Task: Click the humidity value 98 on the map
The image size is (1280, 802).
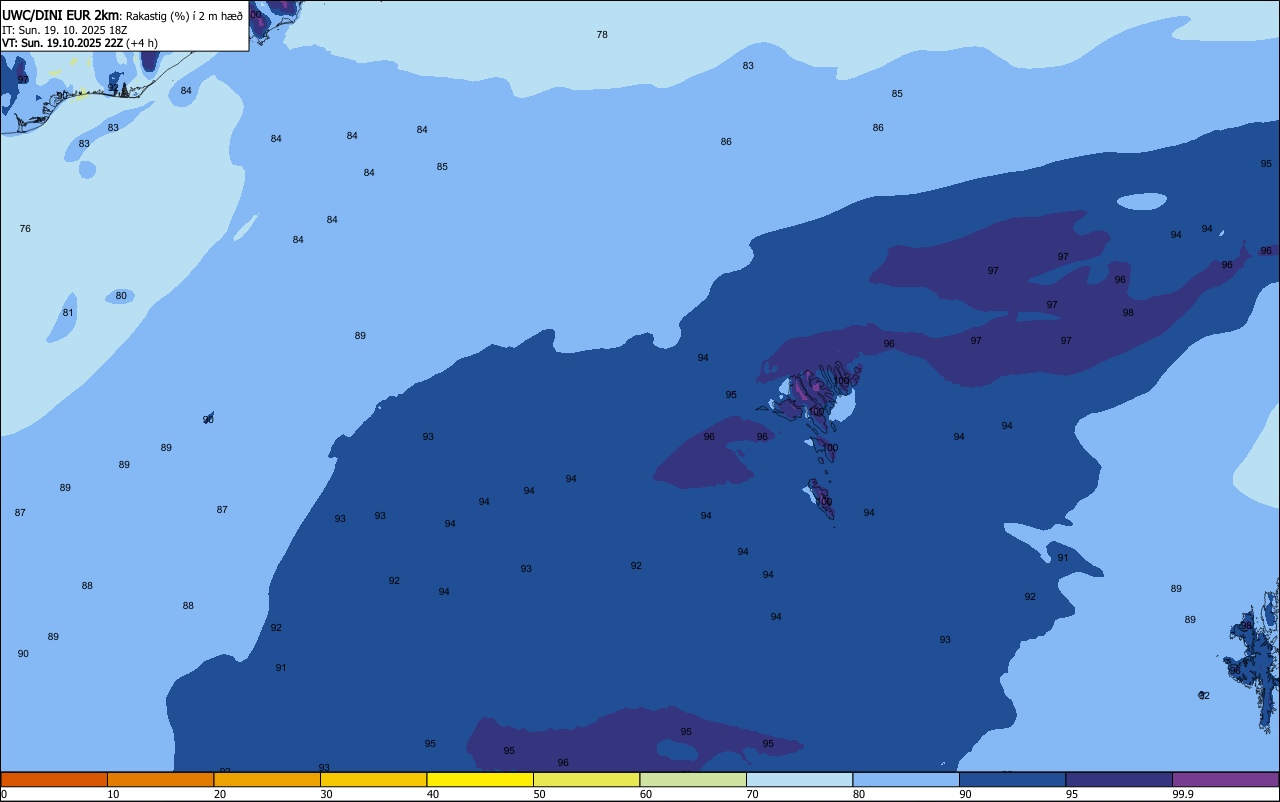Action: click(x=1128, y=313)
